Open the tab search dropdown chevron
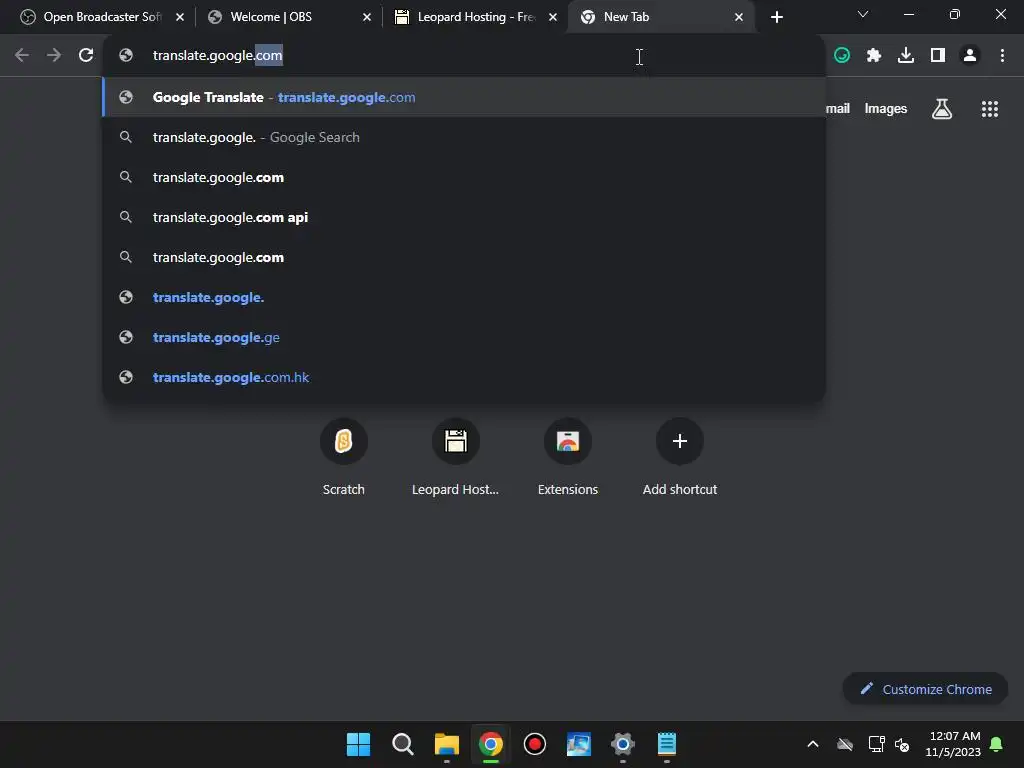This screenshot has height=768, width=1024. (x=863, y=14)
